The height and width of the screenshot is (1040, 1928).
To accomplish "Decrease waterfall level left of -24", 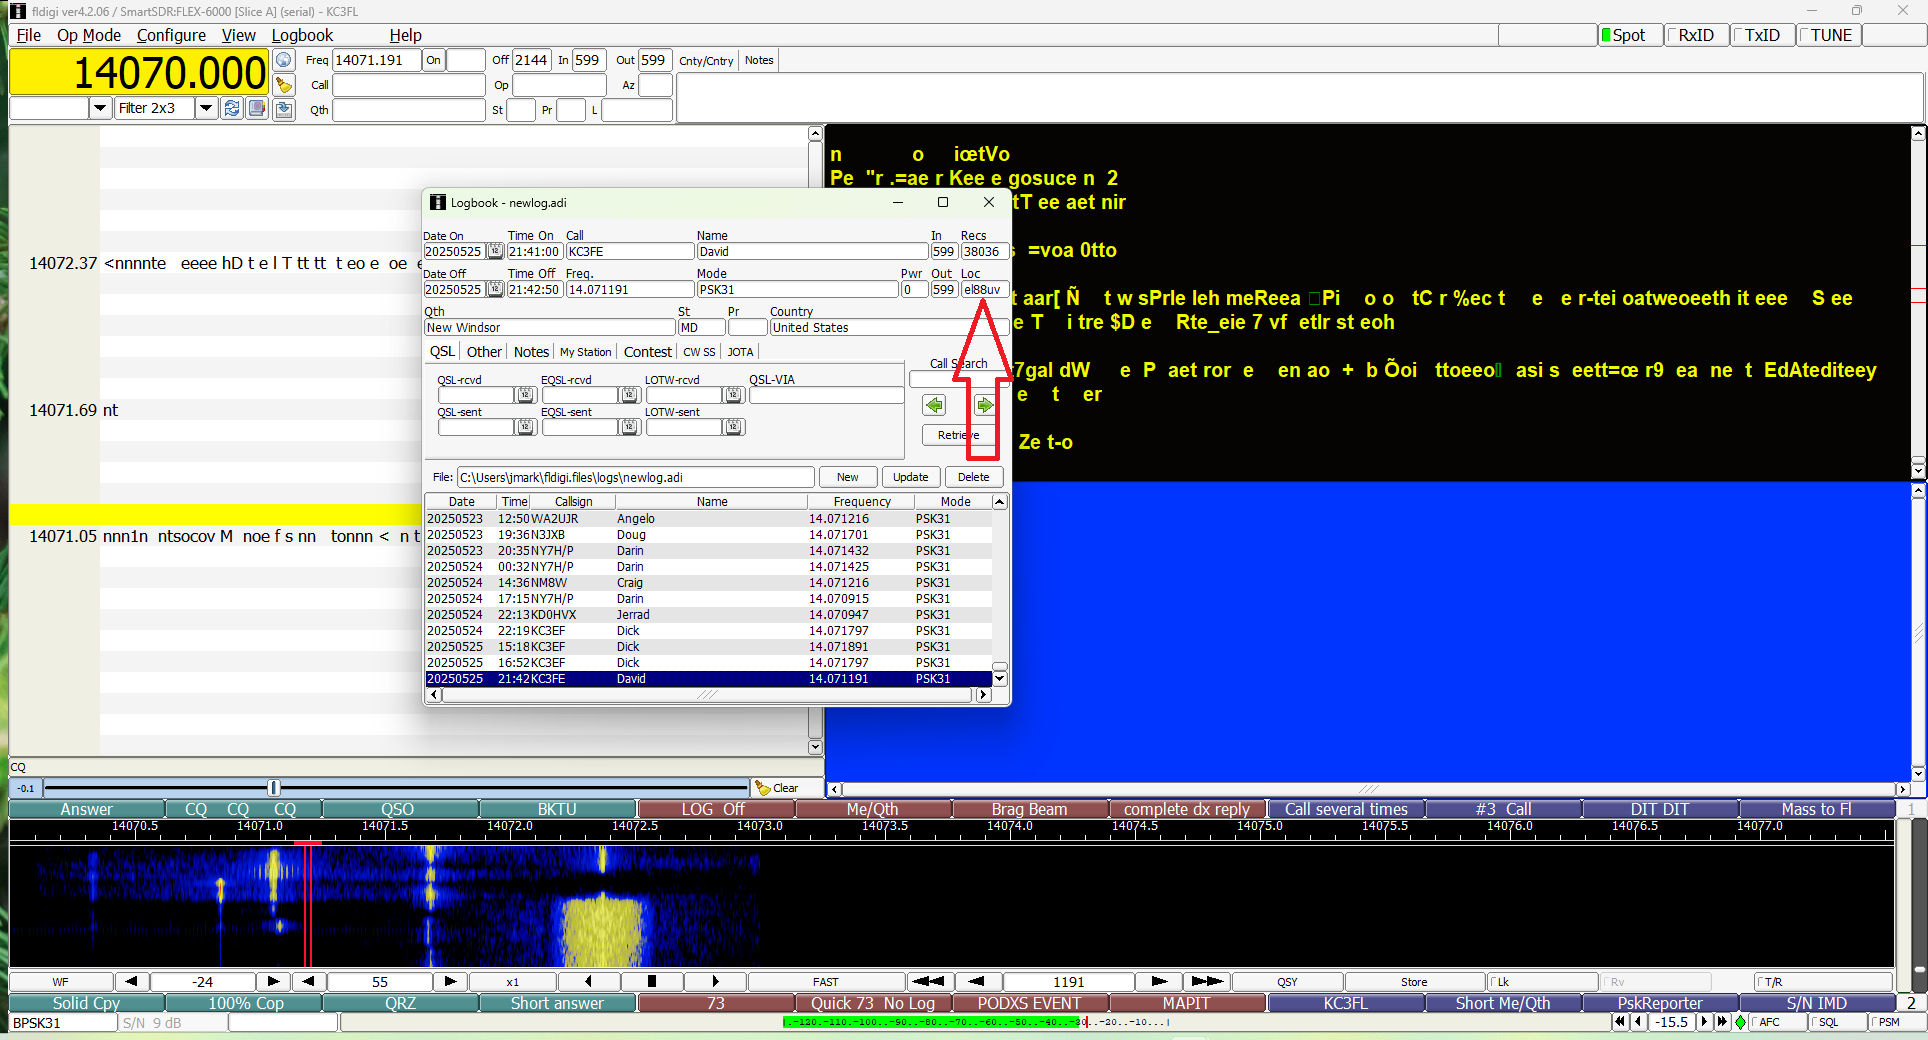I will 131,982.
